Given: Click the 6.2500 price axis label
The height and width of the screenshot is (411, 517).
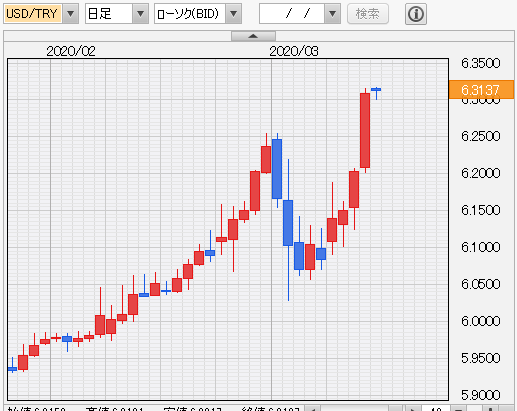Looking at the screenshot, I should (x=480, y=136).
